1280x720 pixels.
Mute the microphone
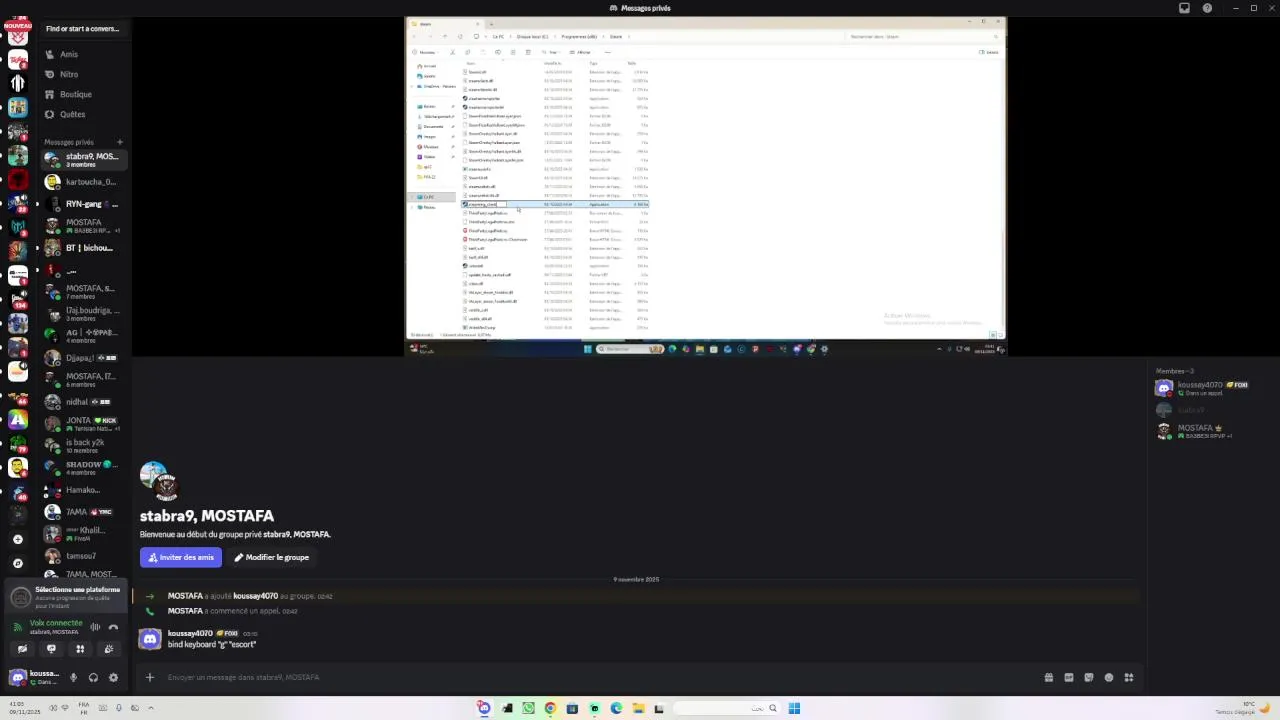click(73, 677)
